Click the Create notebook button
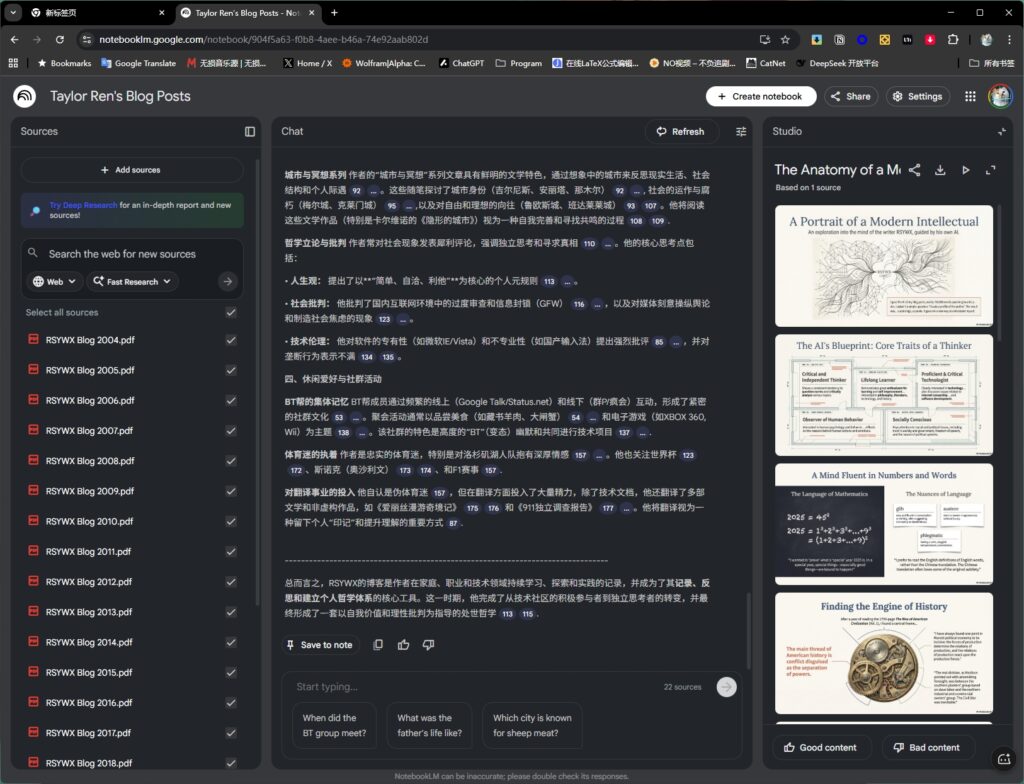Viewport: 1024px width, 784px height. click(x=760, y=97)
